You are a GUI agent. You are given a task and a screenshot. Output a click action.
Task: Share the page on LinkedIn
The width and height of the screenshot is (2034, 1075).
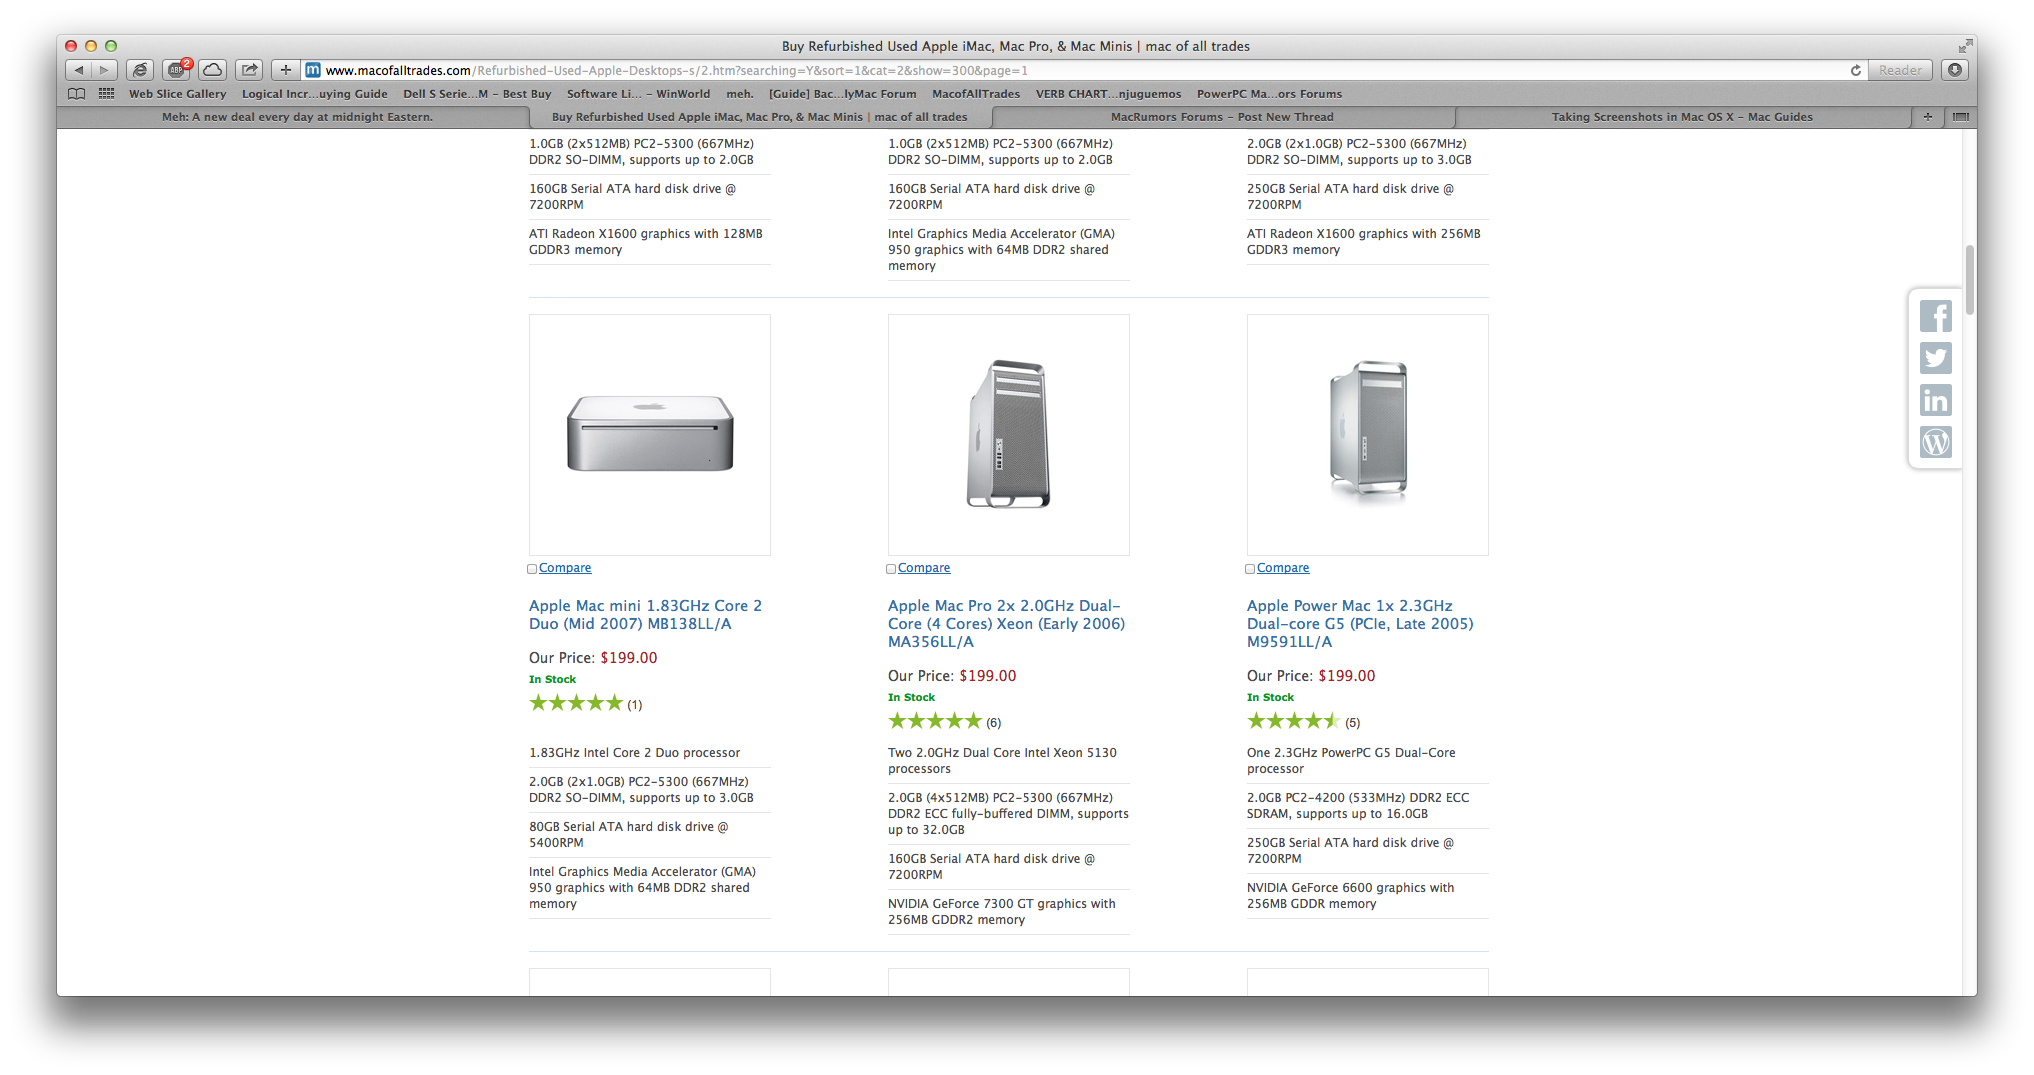[1935, 400]
